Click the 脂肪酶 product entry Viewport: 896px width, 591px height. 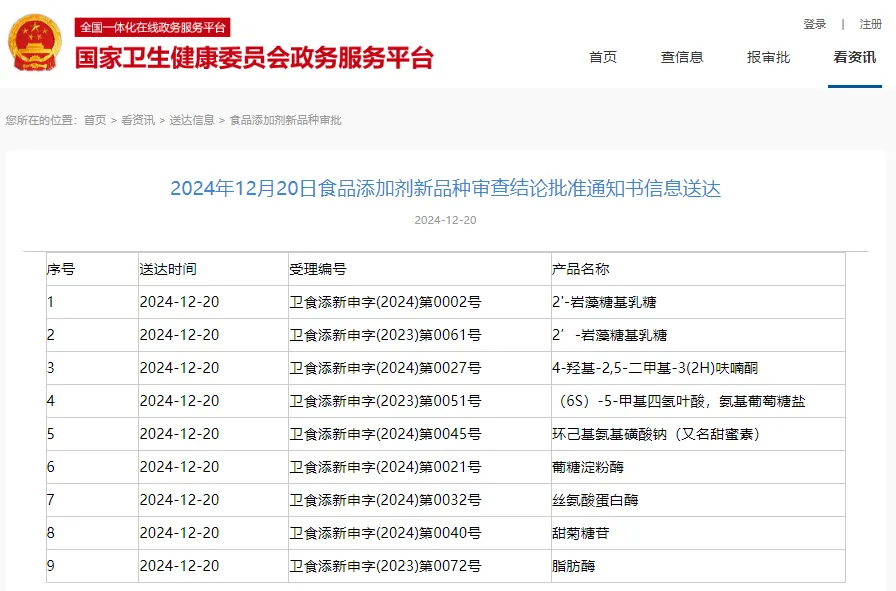pyautogui.click(x=573, y=566)
